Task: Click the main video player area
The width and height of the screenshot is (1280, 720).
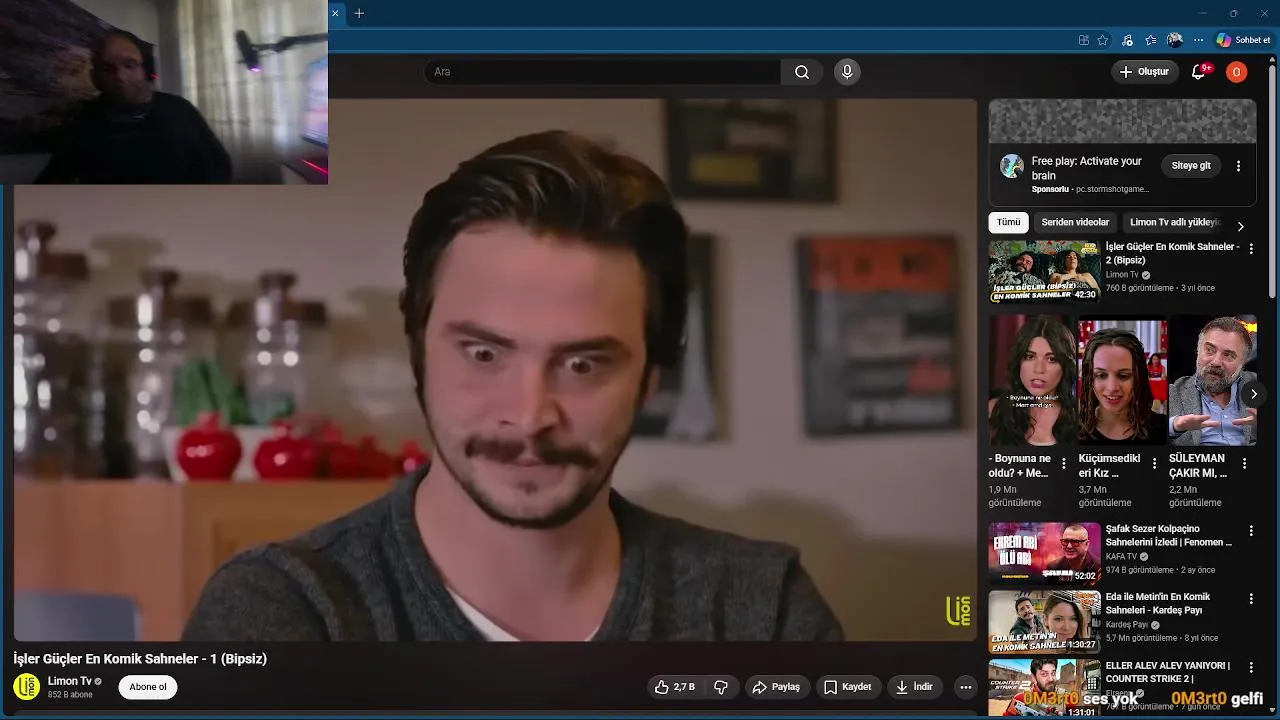Action: [495, 370]
